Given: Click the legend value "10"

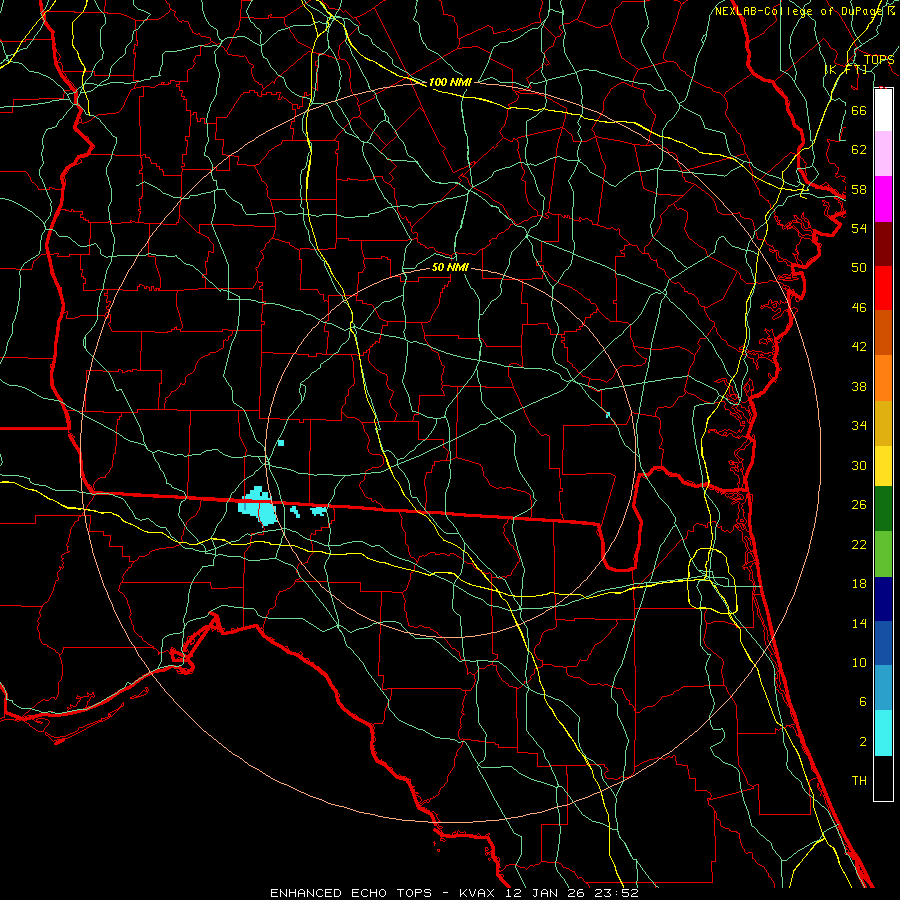Looking at the screenshot, I should (x=859, y=663).
